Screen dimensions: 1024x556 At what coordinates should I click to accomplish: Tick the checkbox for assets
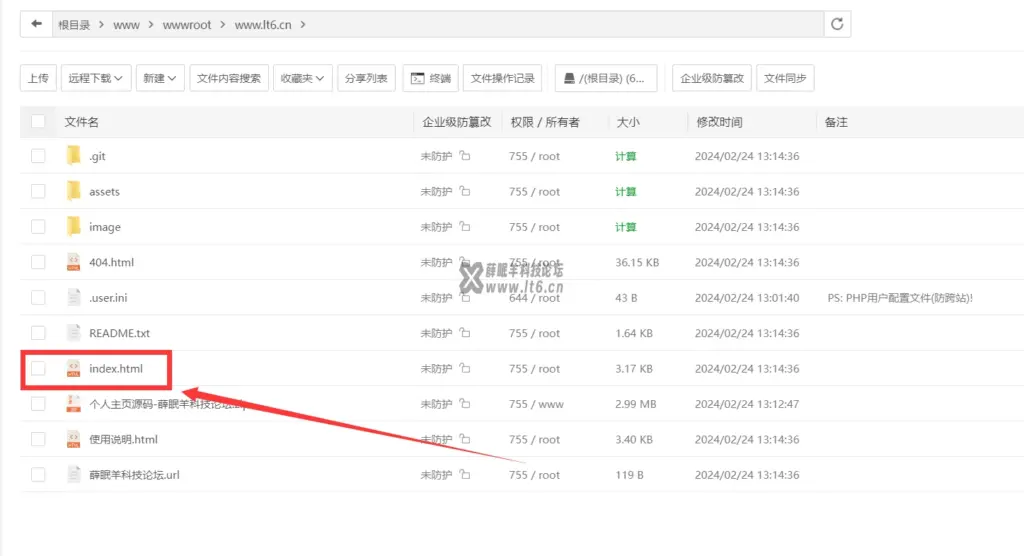pos(38,191)
